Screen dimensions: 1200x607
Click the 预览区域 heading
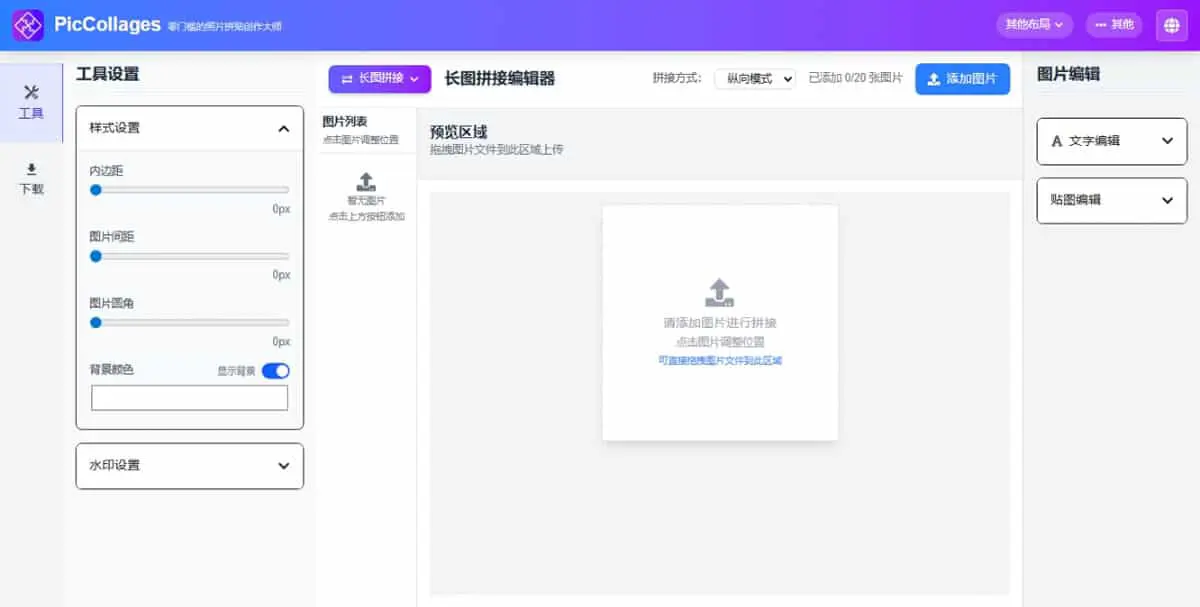458,132
